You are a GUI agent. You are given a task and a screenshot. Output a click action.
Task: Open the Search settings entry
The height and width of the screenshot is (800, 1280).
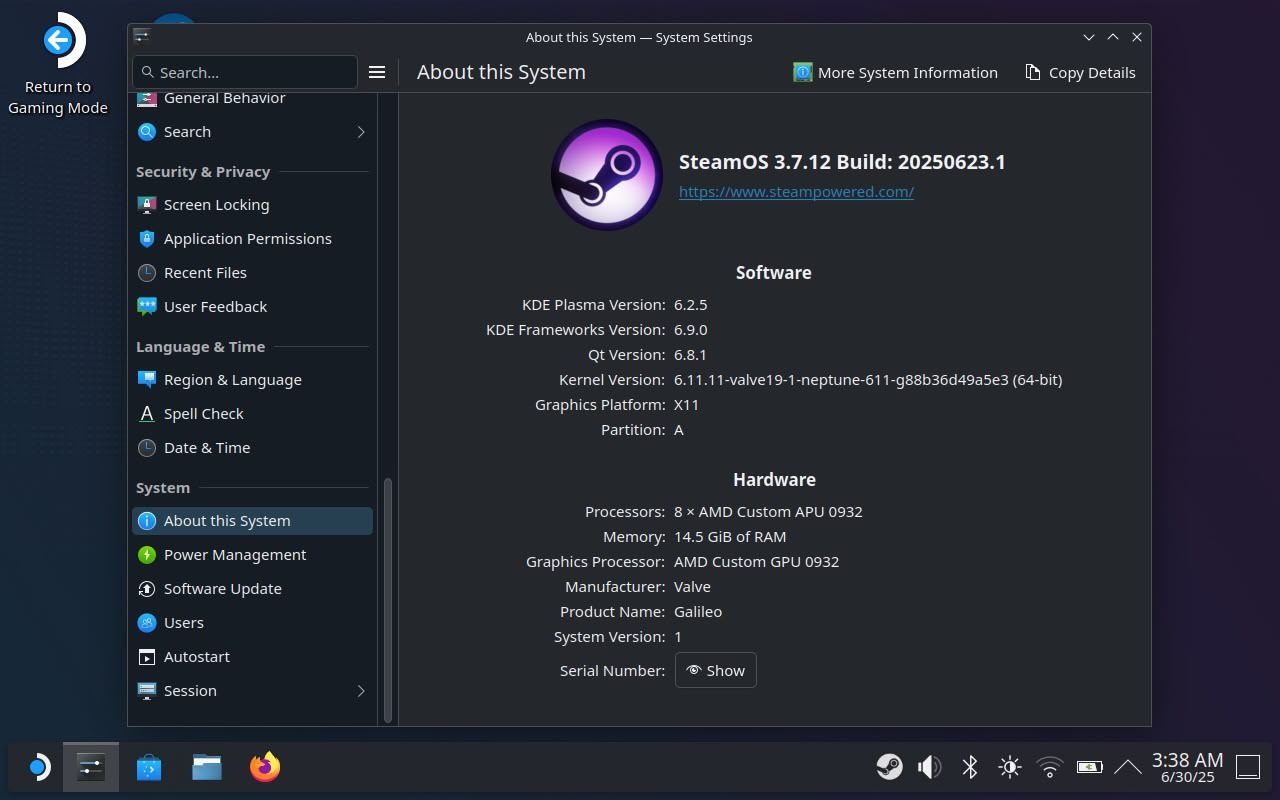pyautogui.click(x=252, y=131)
